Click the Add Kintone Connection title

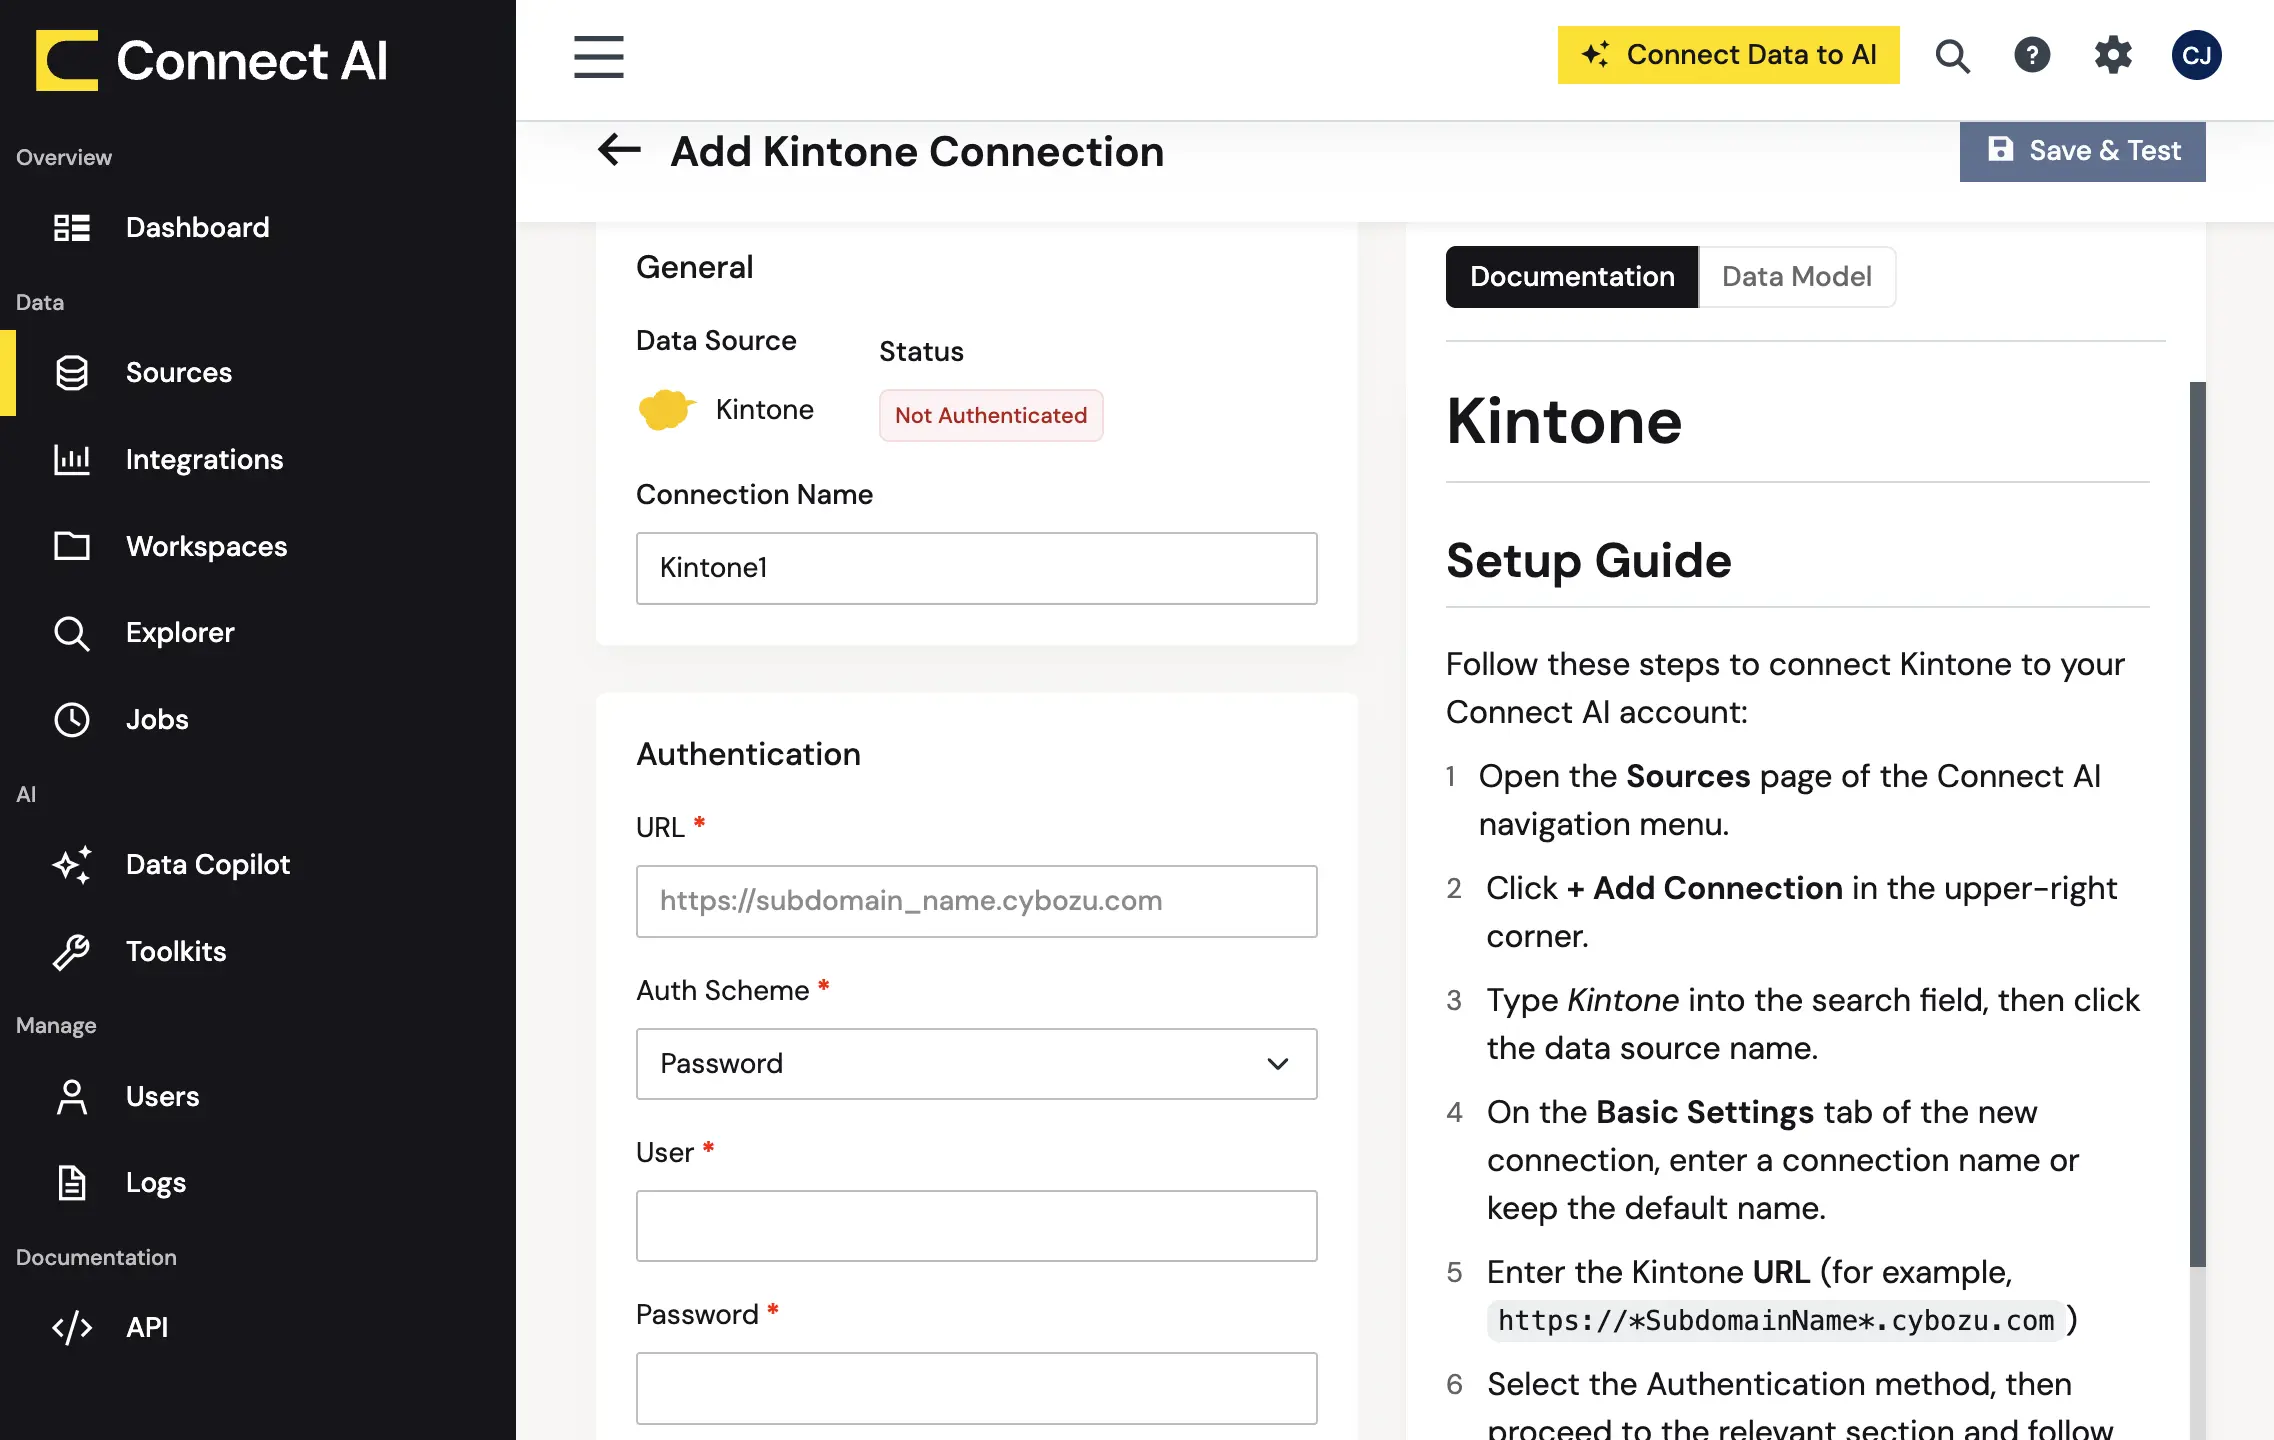(917, 152)
